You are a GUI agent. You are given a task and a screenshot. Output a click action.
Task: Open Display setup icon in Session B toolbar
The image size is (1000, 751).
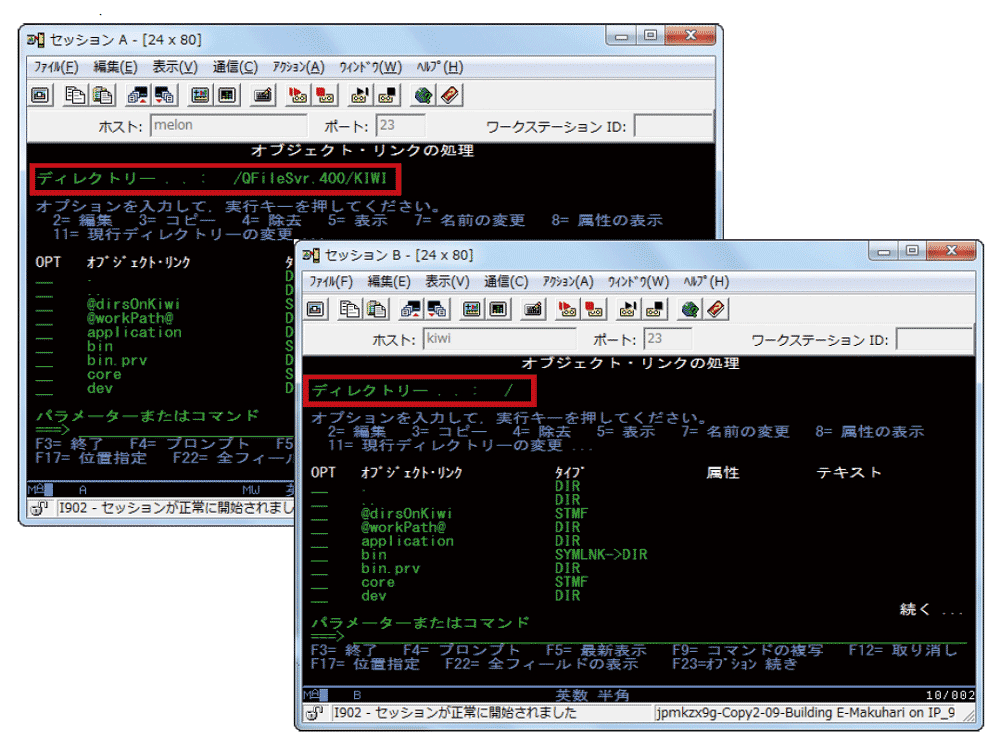click(471, 309)
